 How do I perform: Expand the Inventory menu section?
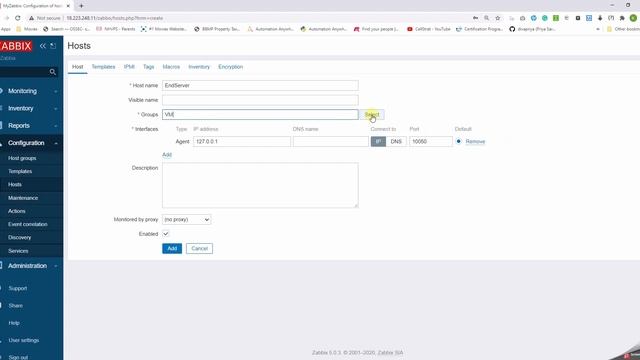[x=31, y=108]
